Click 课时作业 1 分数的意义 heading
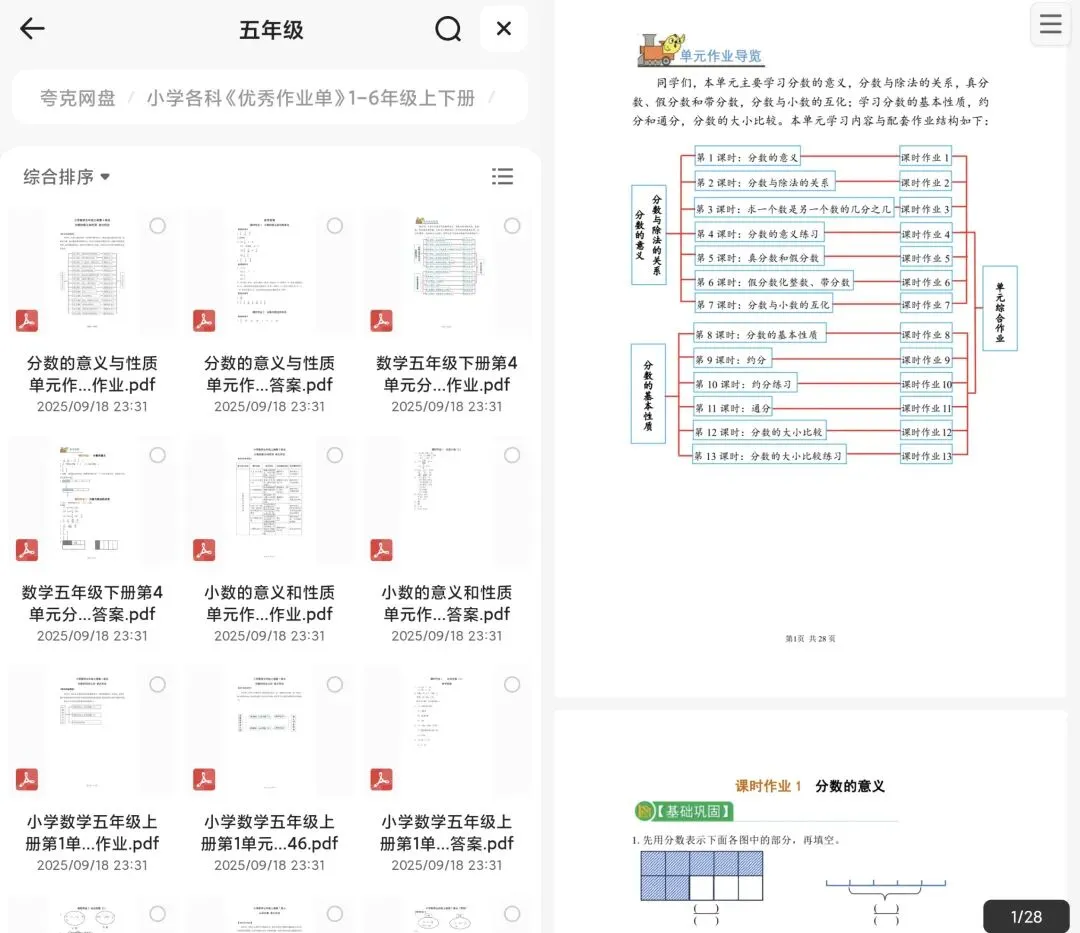1080x933 pixels. [810, 786]
